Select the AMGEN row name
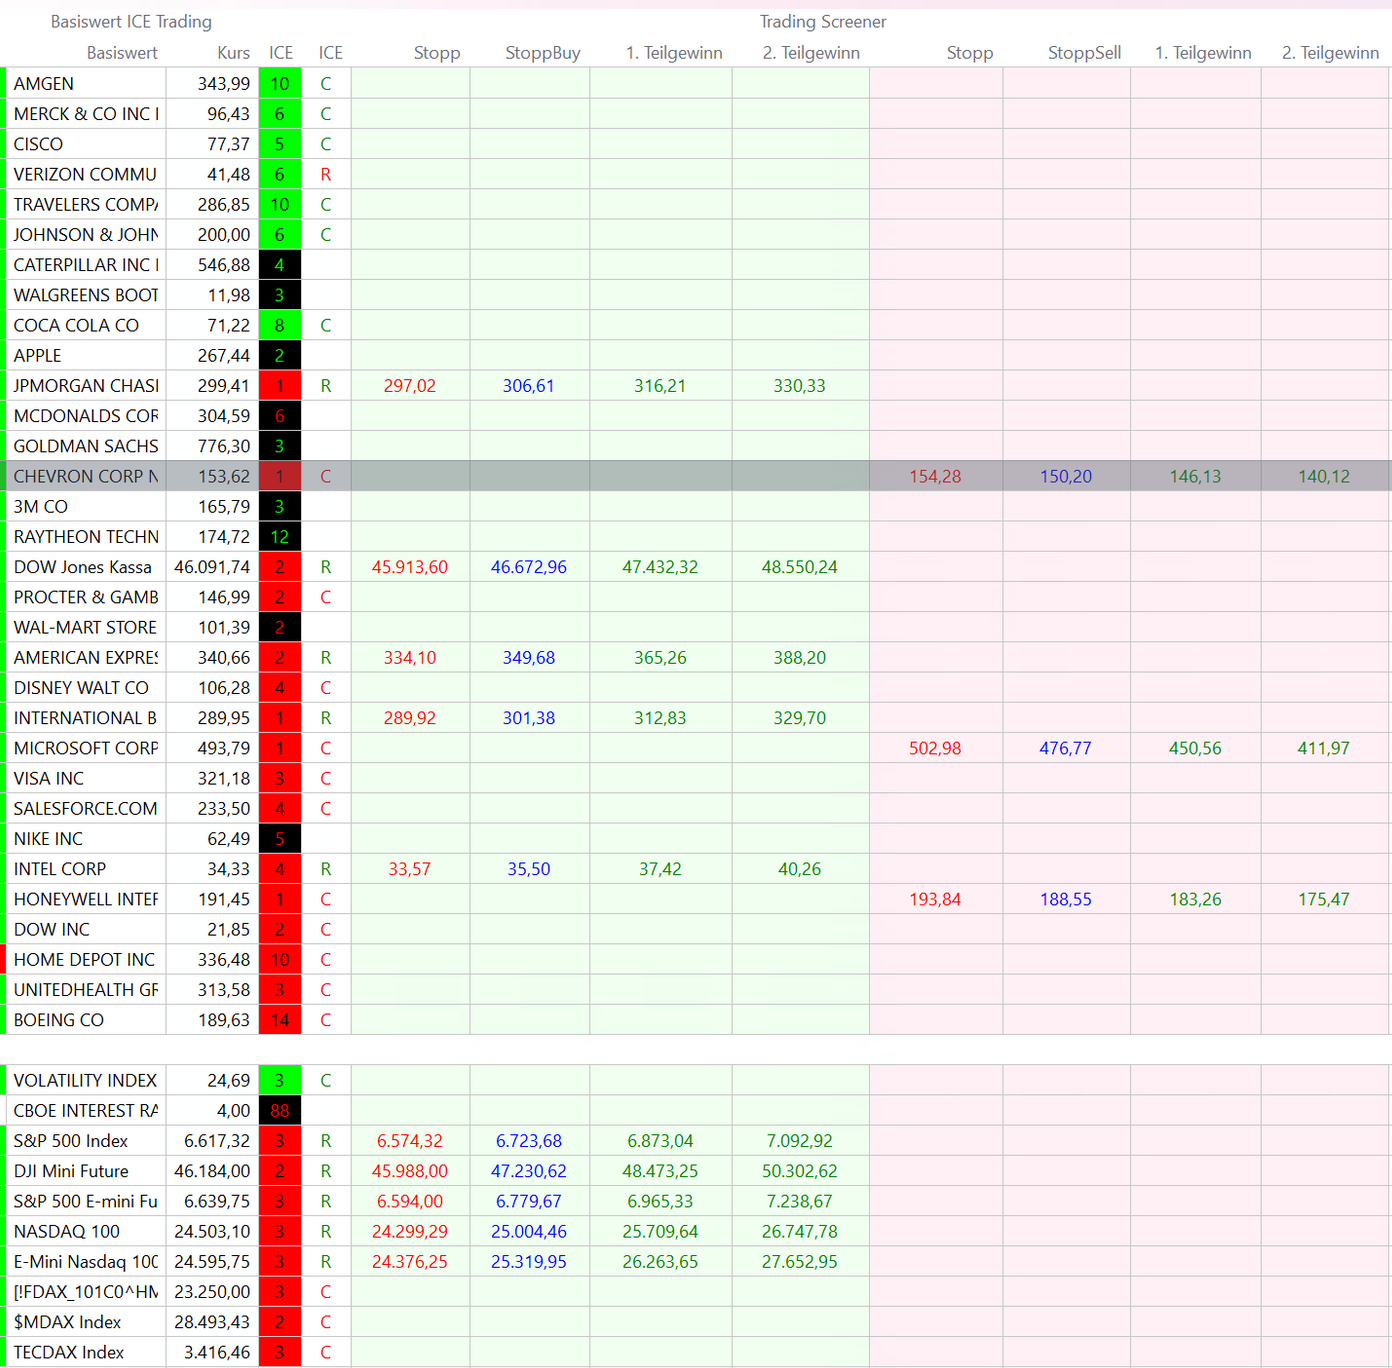This screenshot has width=1392, height=1368. coord(44,84)
